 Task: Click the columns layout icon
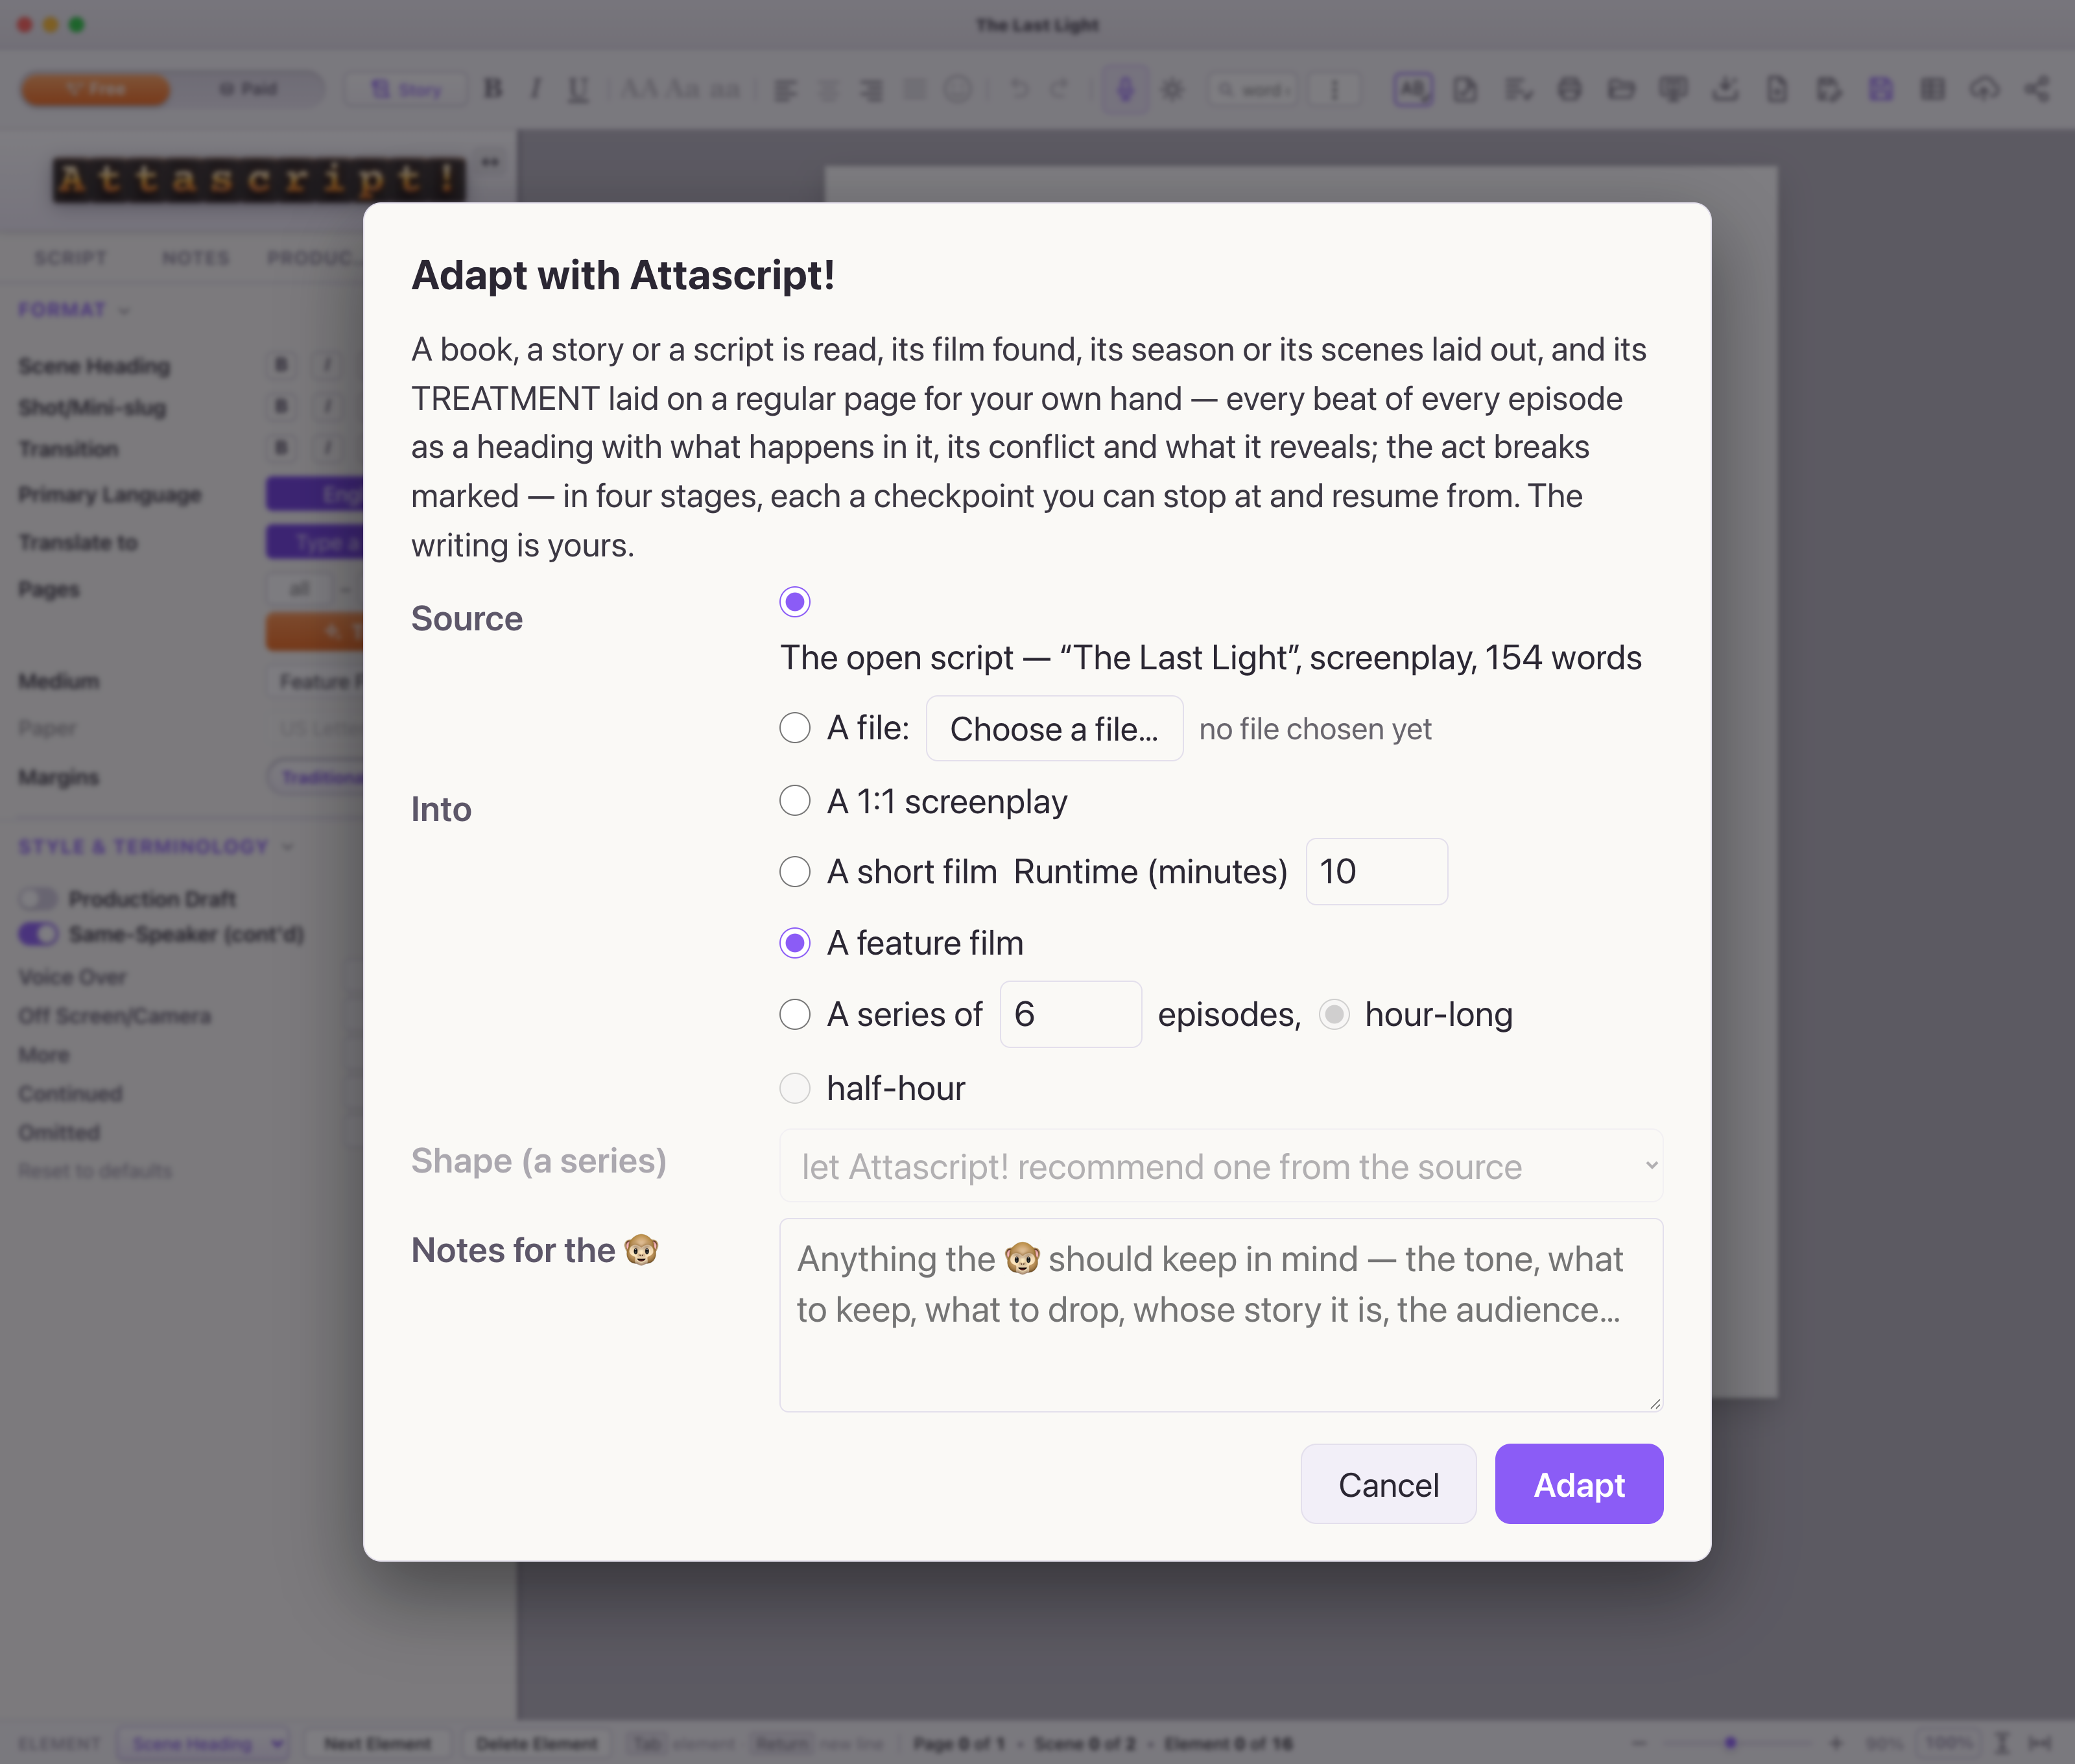coord(1932,89)
